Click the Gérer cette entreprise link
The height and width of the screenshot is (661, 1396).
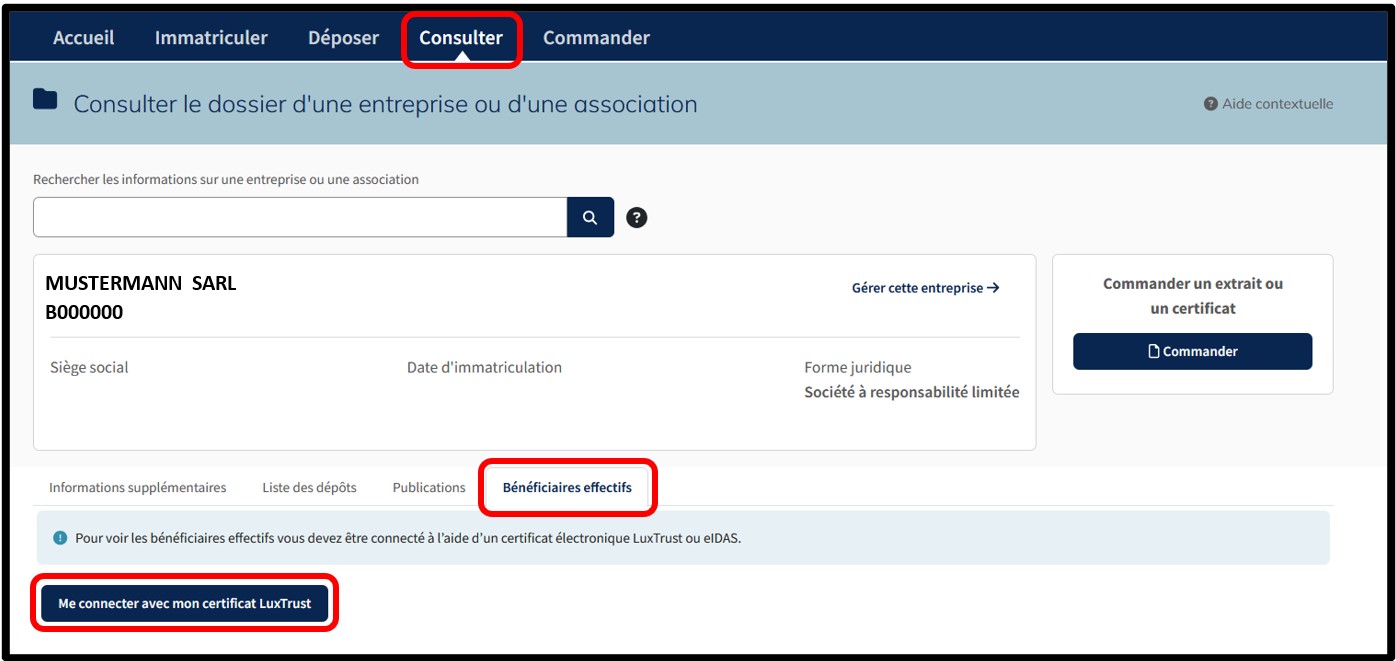pos(925,288)
